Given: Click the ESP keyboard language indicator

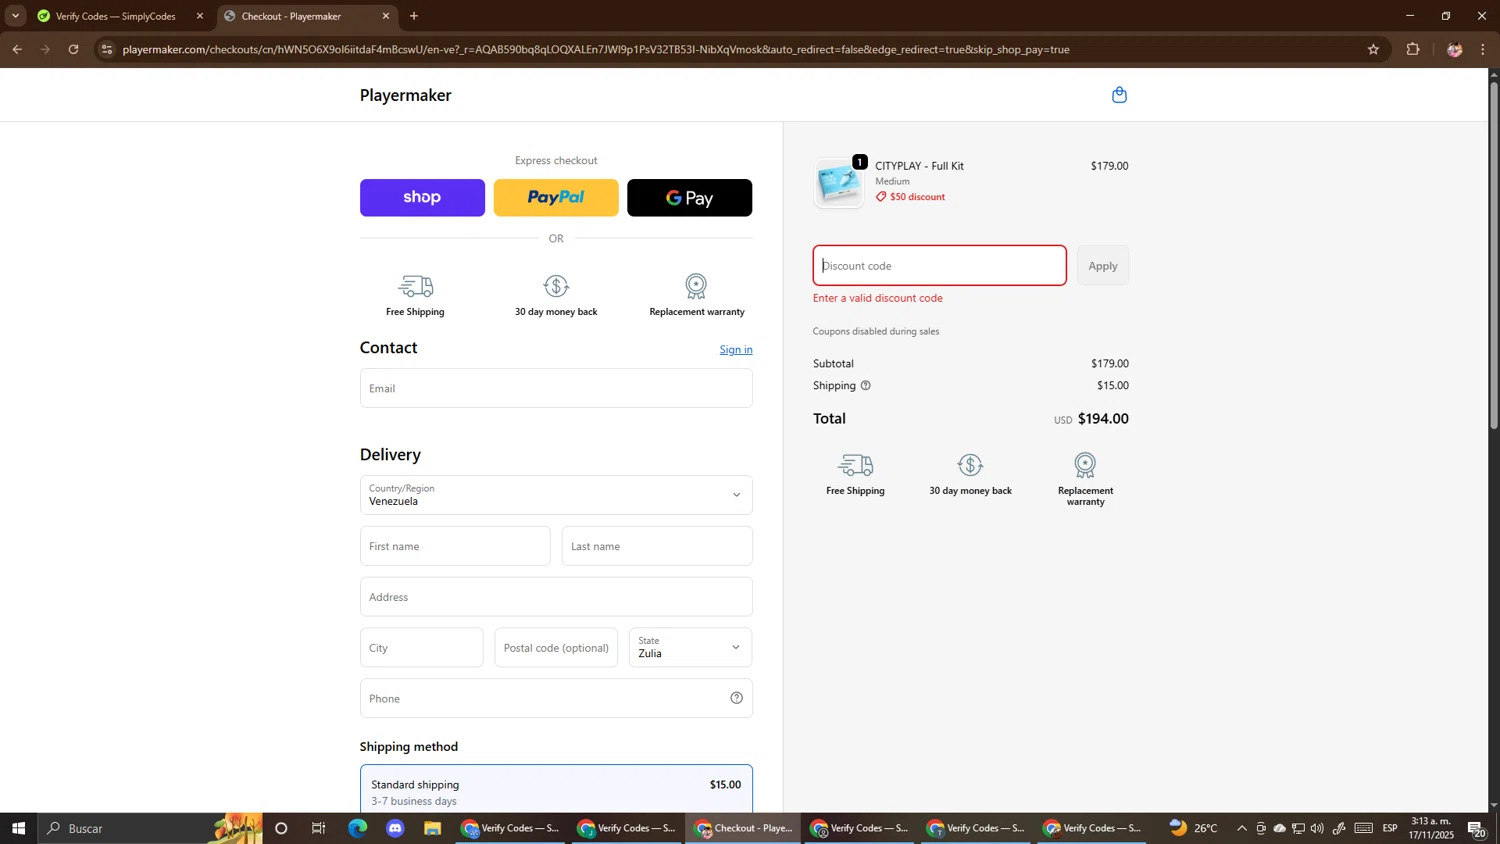Looking at the screenshot, I should [x=1390, y=828].
